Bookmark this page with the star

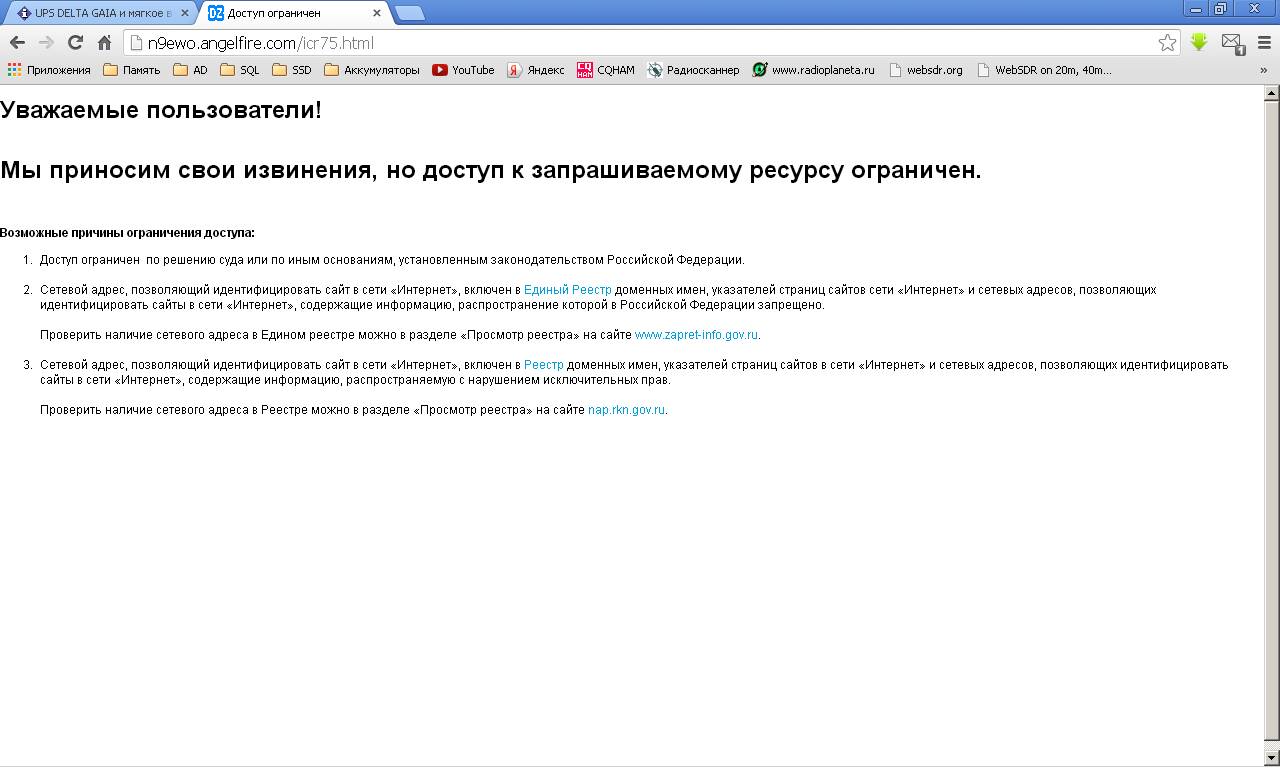[1167, 42]
